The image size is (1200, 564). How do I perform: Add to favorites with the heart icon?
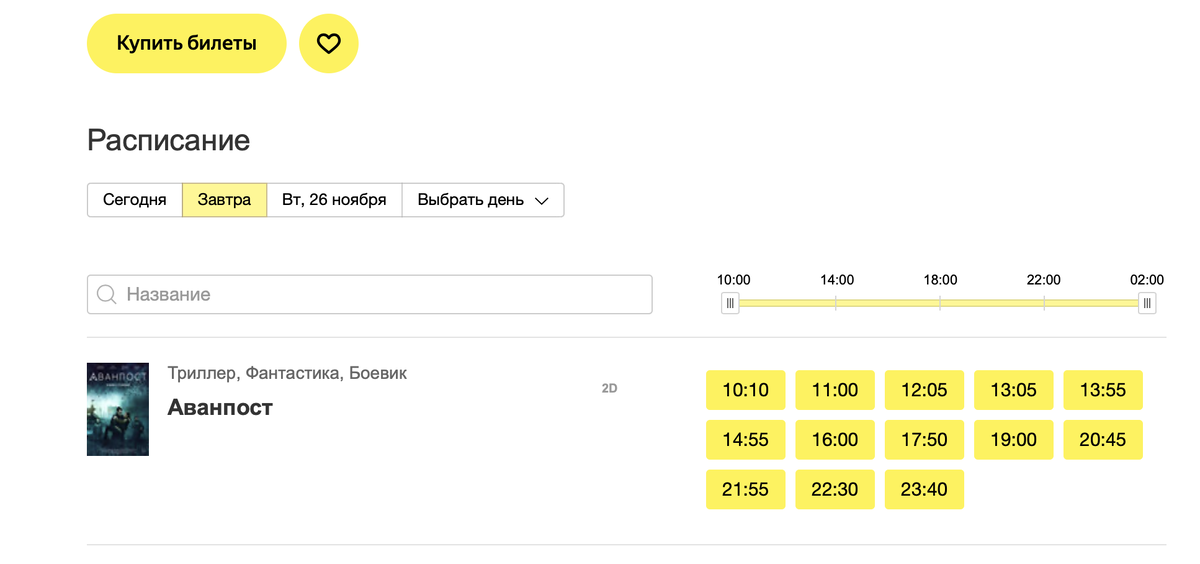(329, 43)
